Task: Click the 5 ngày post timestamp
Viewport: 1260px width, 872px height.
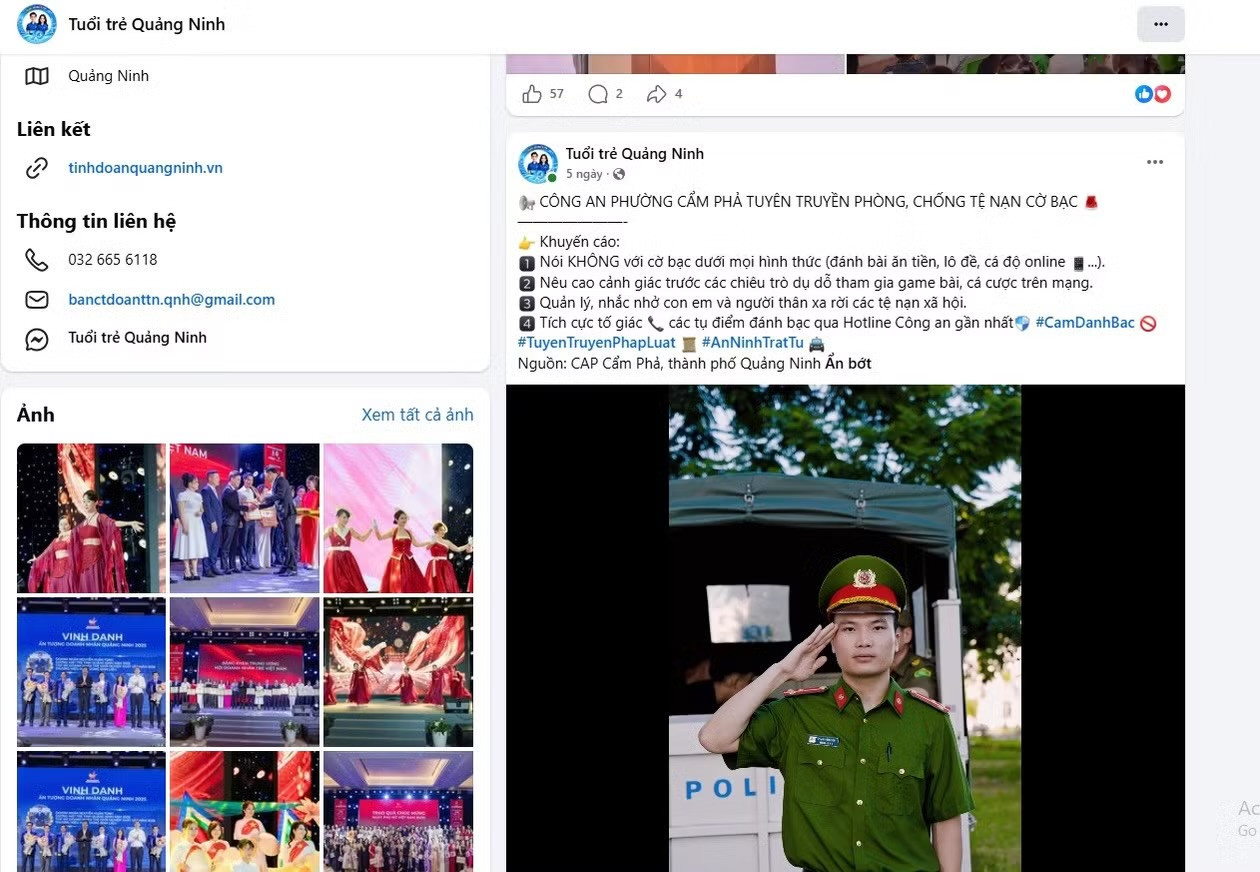Action: coord(584,174)
